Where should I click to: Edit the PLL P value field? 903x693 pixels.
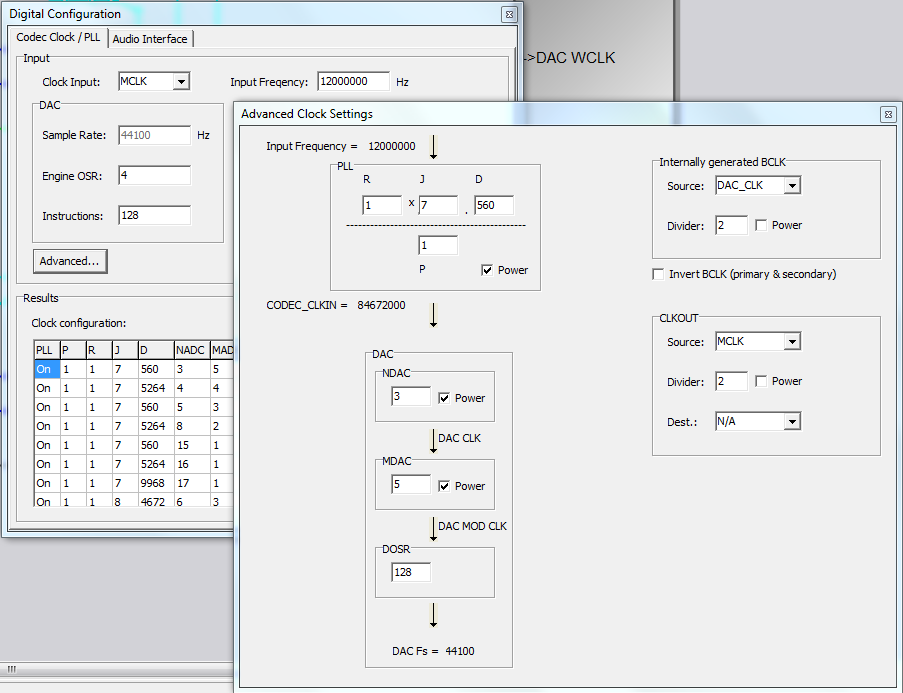(x=438, y=245)
